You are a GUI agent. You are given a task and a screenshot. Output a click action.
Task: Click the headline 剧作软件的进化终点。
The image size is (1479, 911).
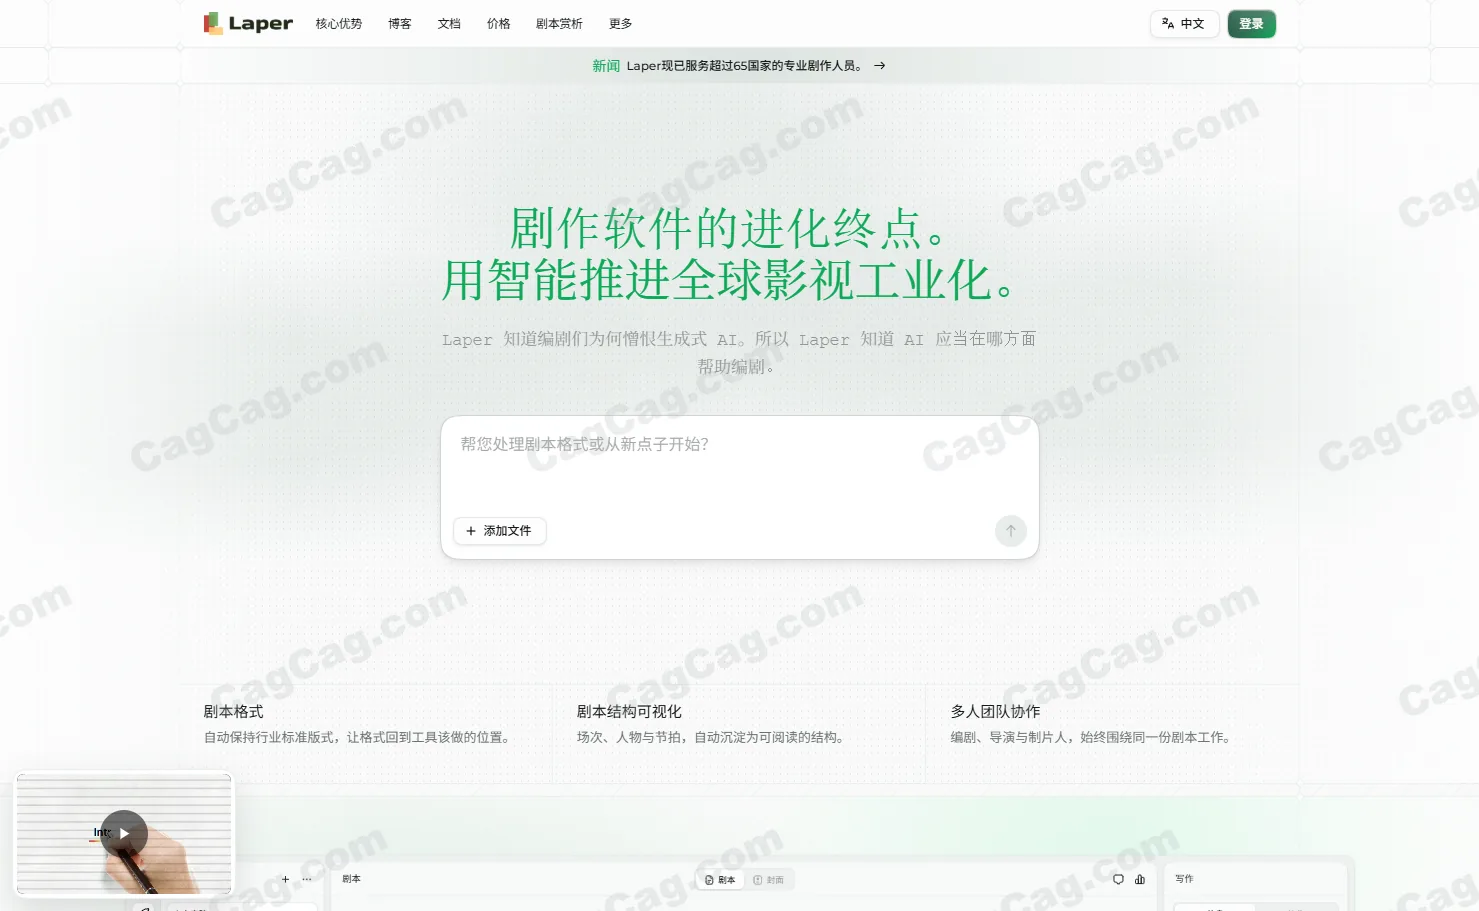pos(729,229)
